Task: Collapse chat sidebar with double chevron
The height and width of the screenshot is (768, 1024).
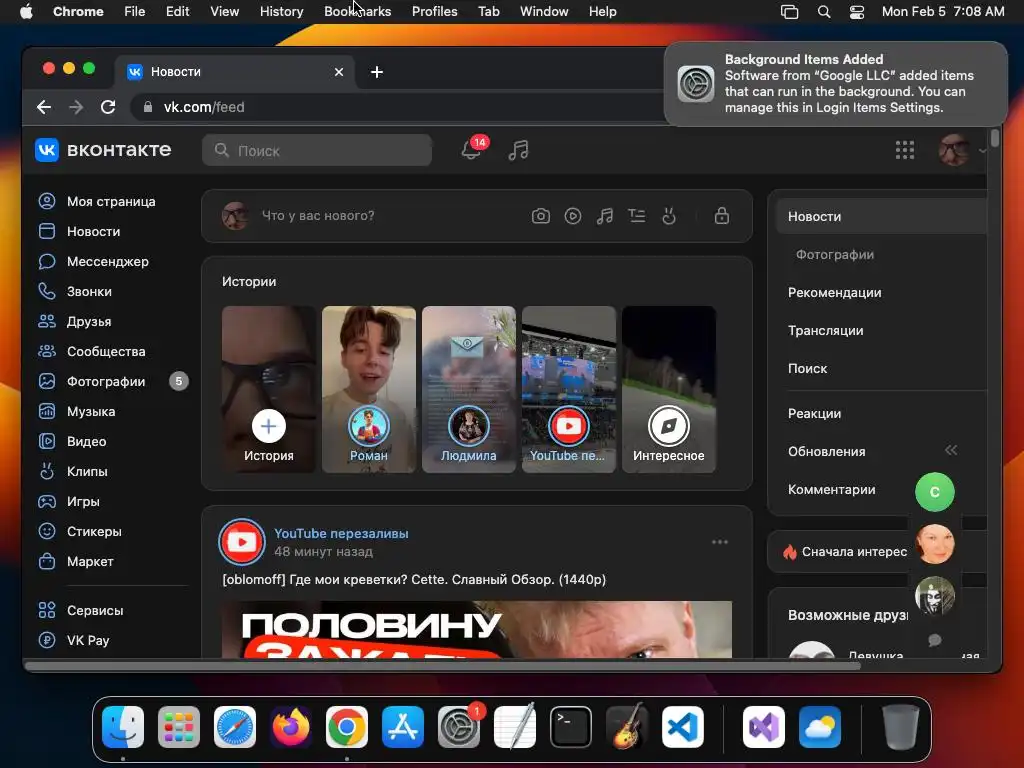Action: (x=951, y=450)
